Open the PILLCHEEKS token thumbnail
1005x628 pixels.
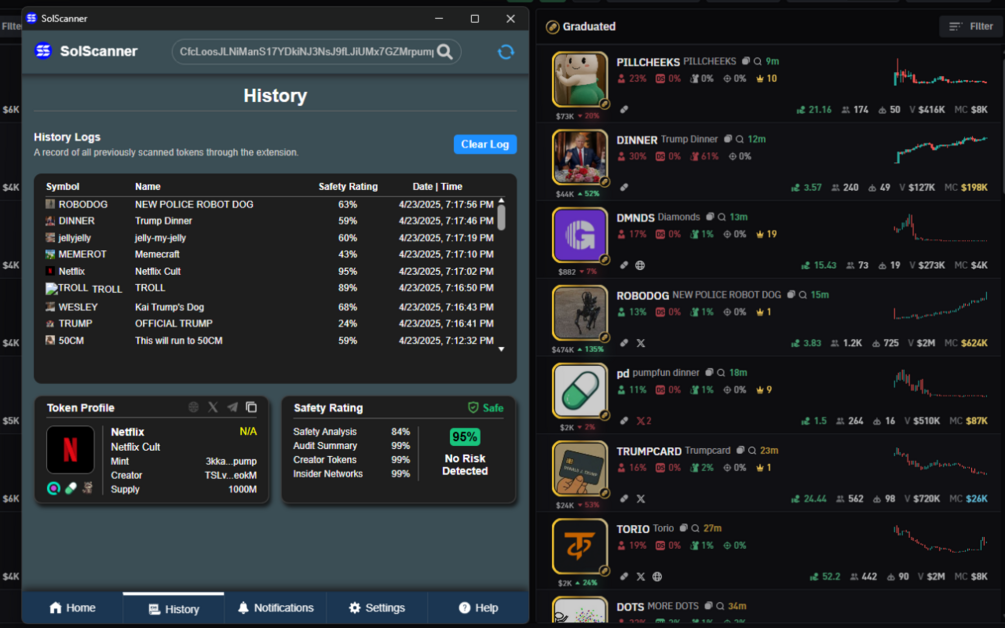coord(579,79)
